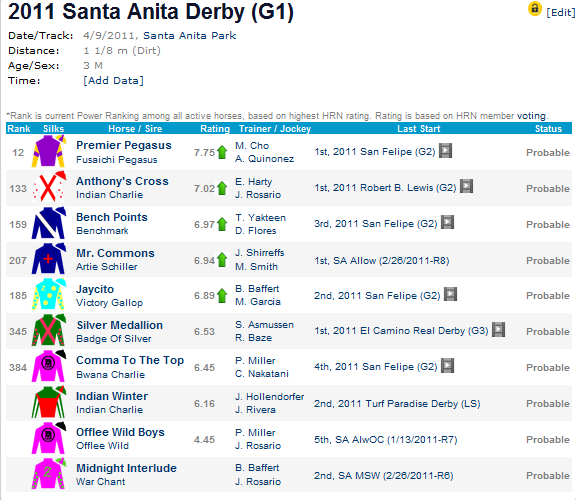The width and height of the screenshot is (576, 500).
Task: Click '2nd, SA MSW (2/26/2011-R6)' text
Action: pos(384,476)
